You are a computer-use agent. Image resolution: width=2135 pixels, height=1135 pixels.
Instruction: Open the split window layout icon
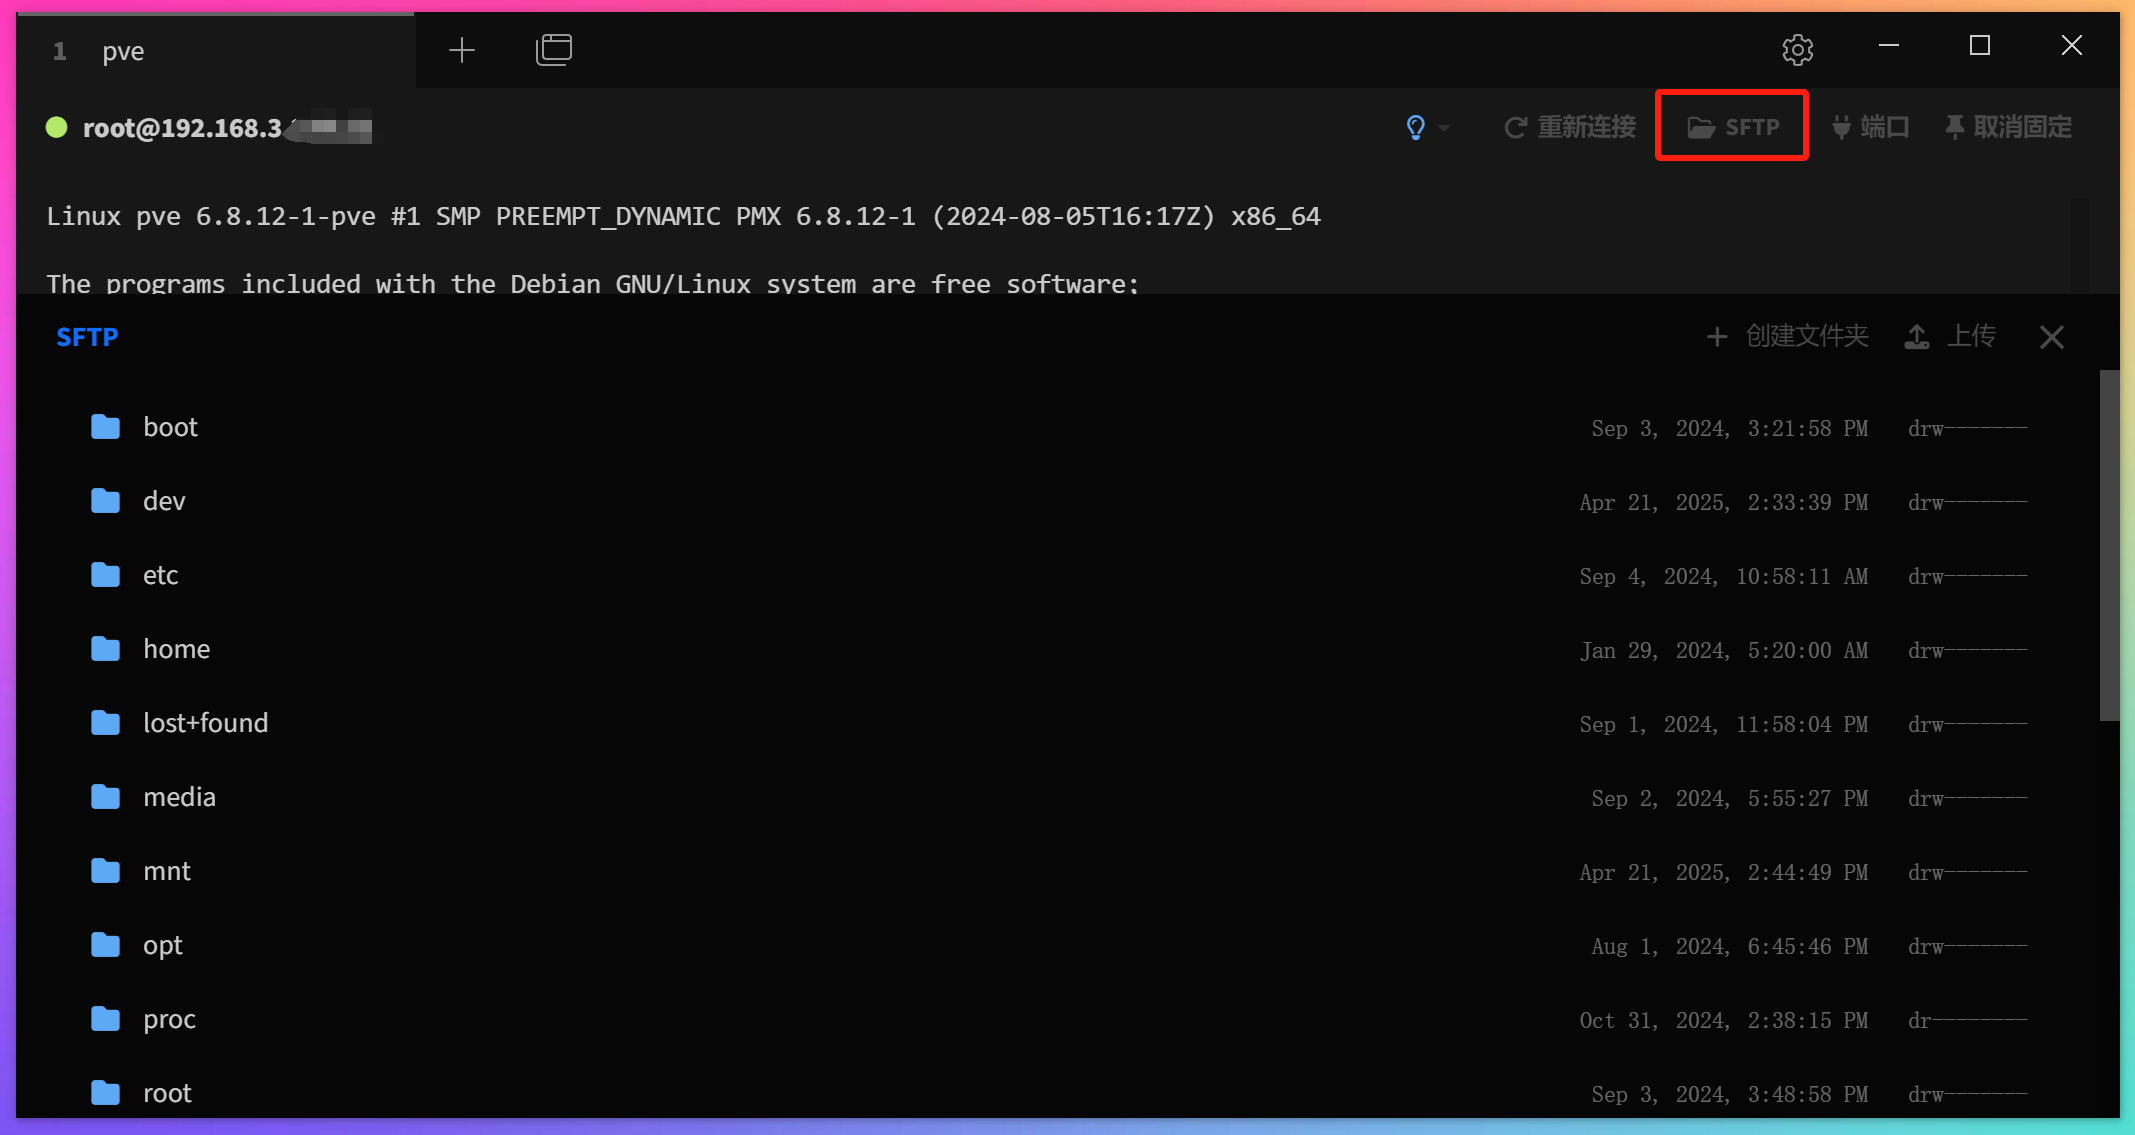(553, 50)
